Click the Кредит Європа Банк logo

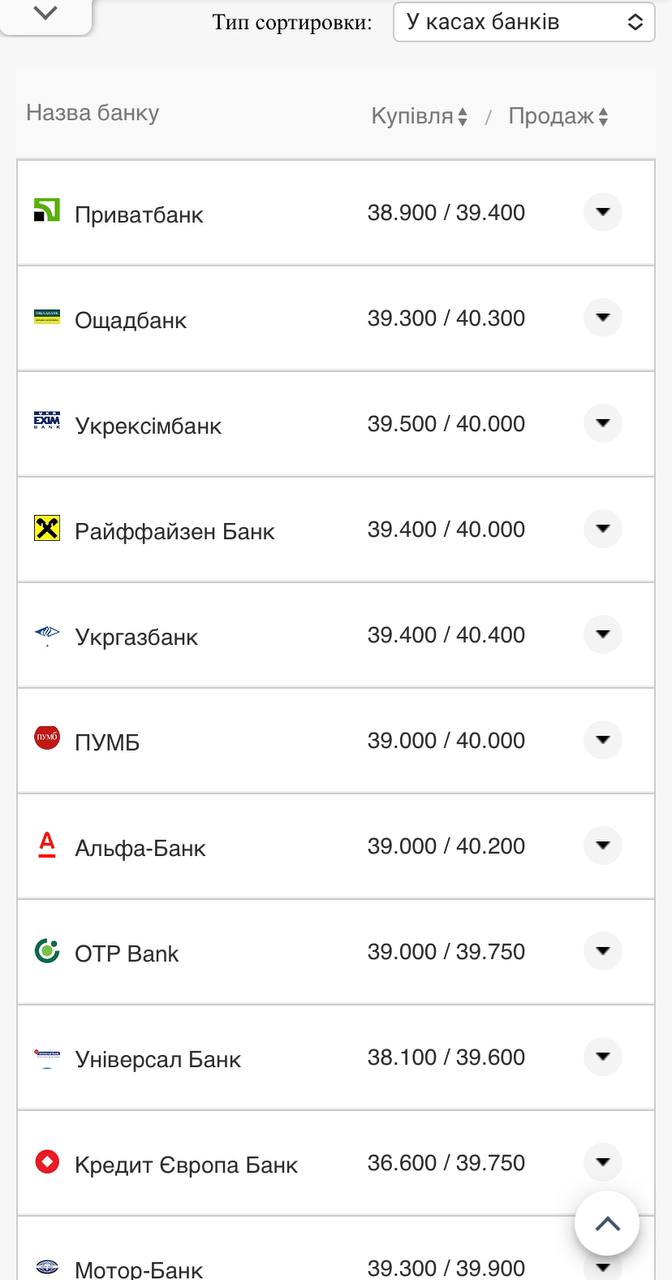tap(47, 1162)
